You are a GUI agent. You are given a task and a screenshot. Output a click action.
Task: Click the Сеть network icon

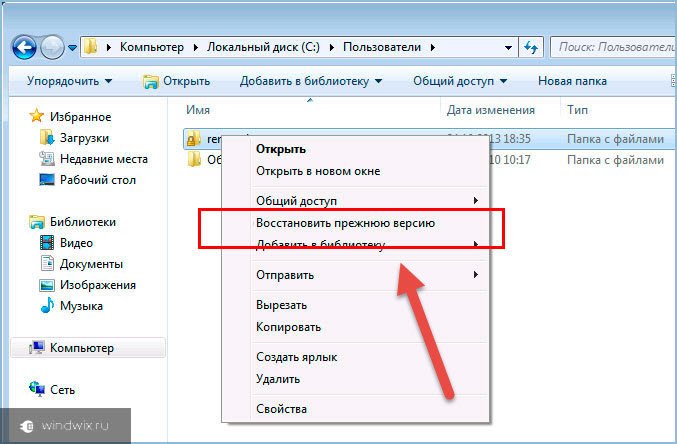point(37,389)
